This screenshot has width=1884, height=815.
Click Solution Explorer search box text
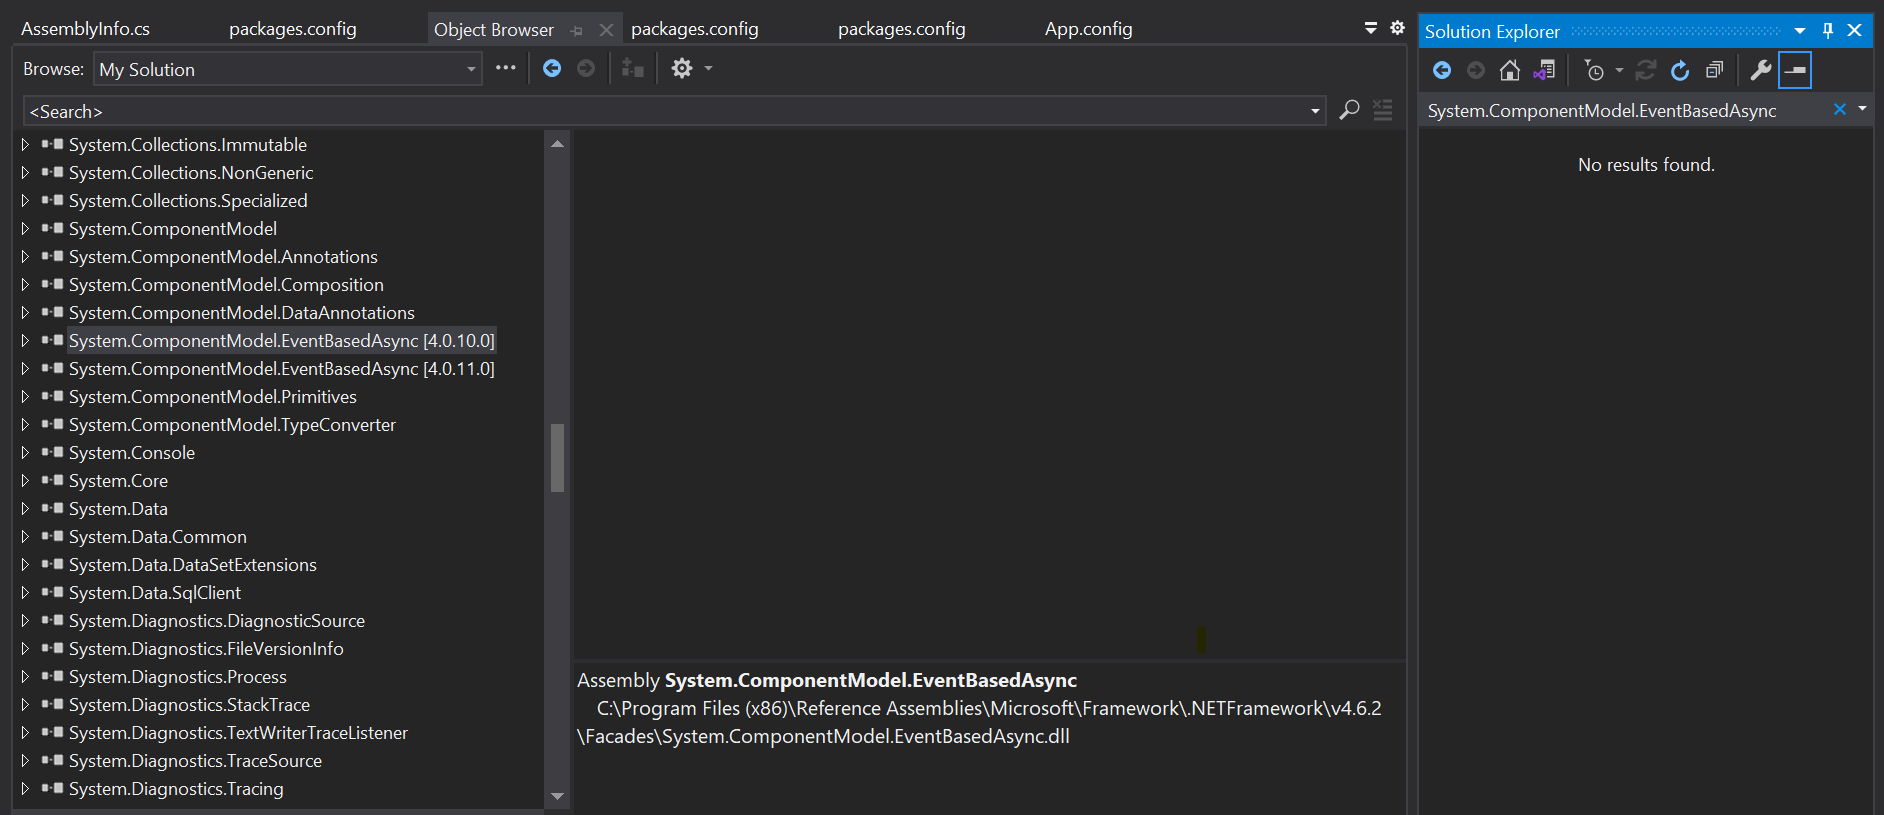click(x=1602, y=111)
